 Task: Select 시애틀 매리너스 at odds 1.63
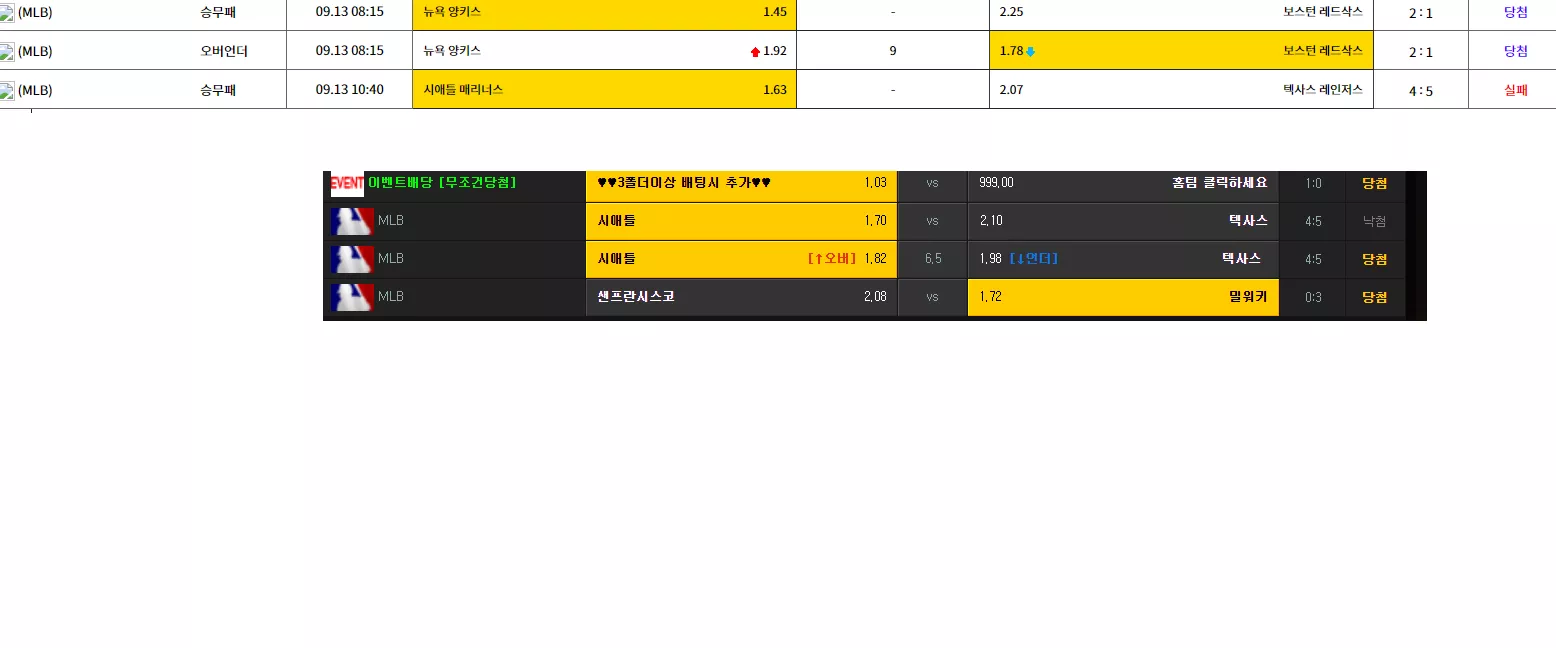coord(604,90)
